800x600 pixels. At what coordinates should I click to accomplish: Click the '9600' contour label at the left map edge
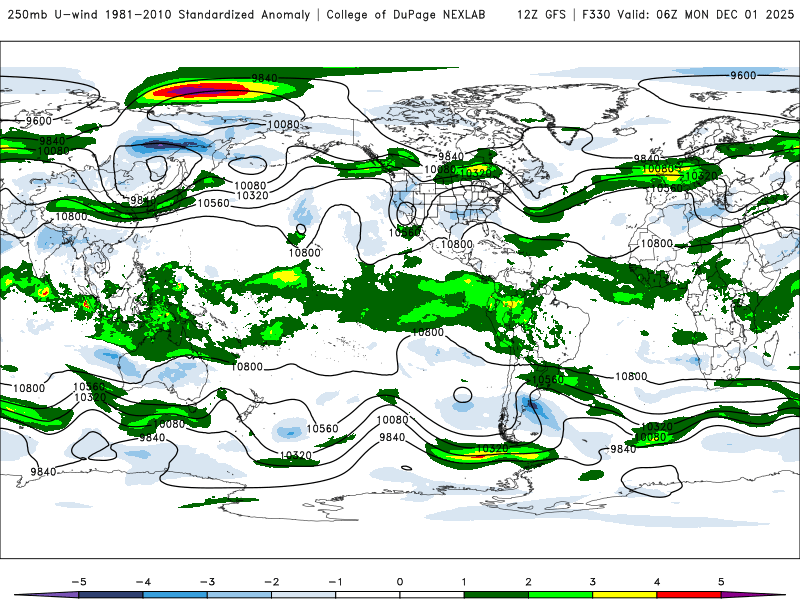(x=39, y=121)
